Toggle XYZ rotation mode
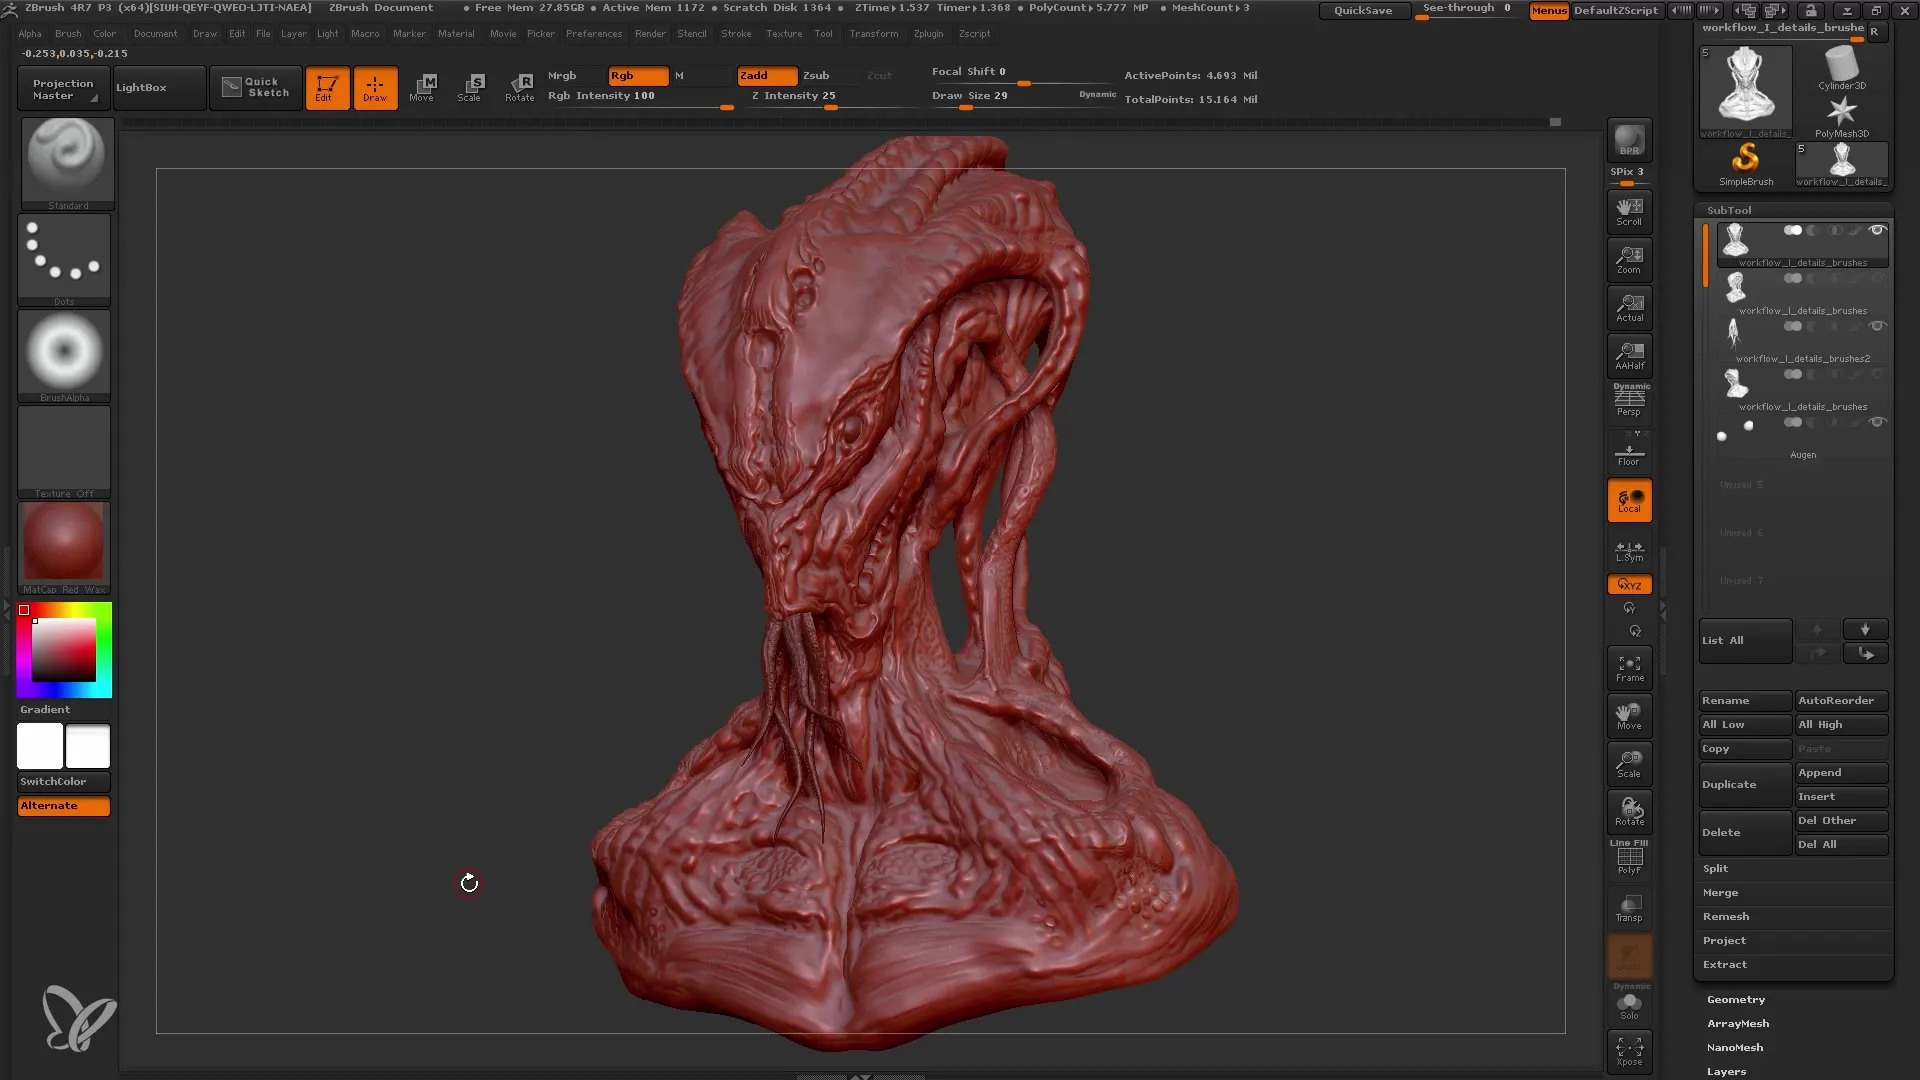 click(1629, 584)
